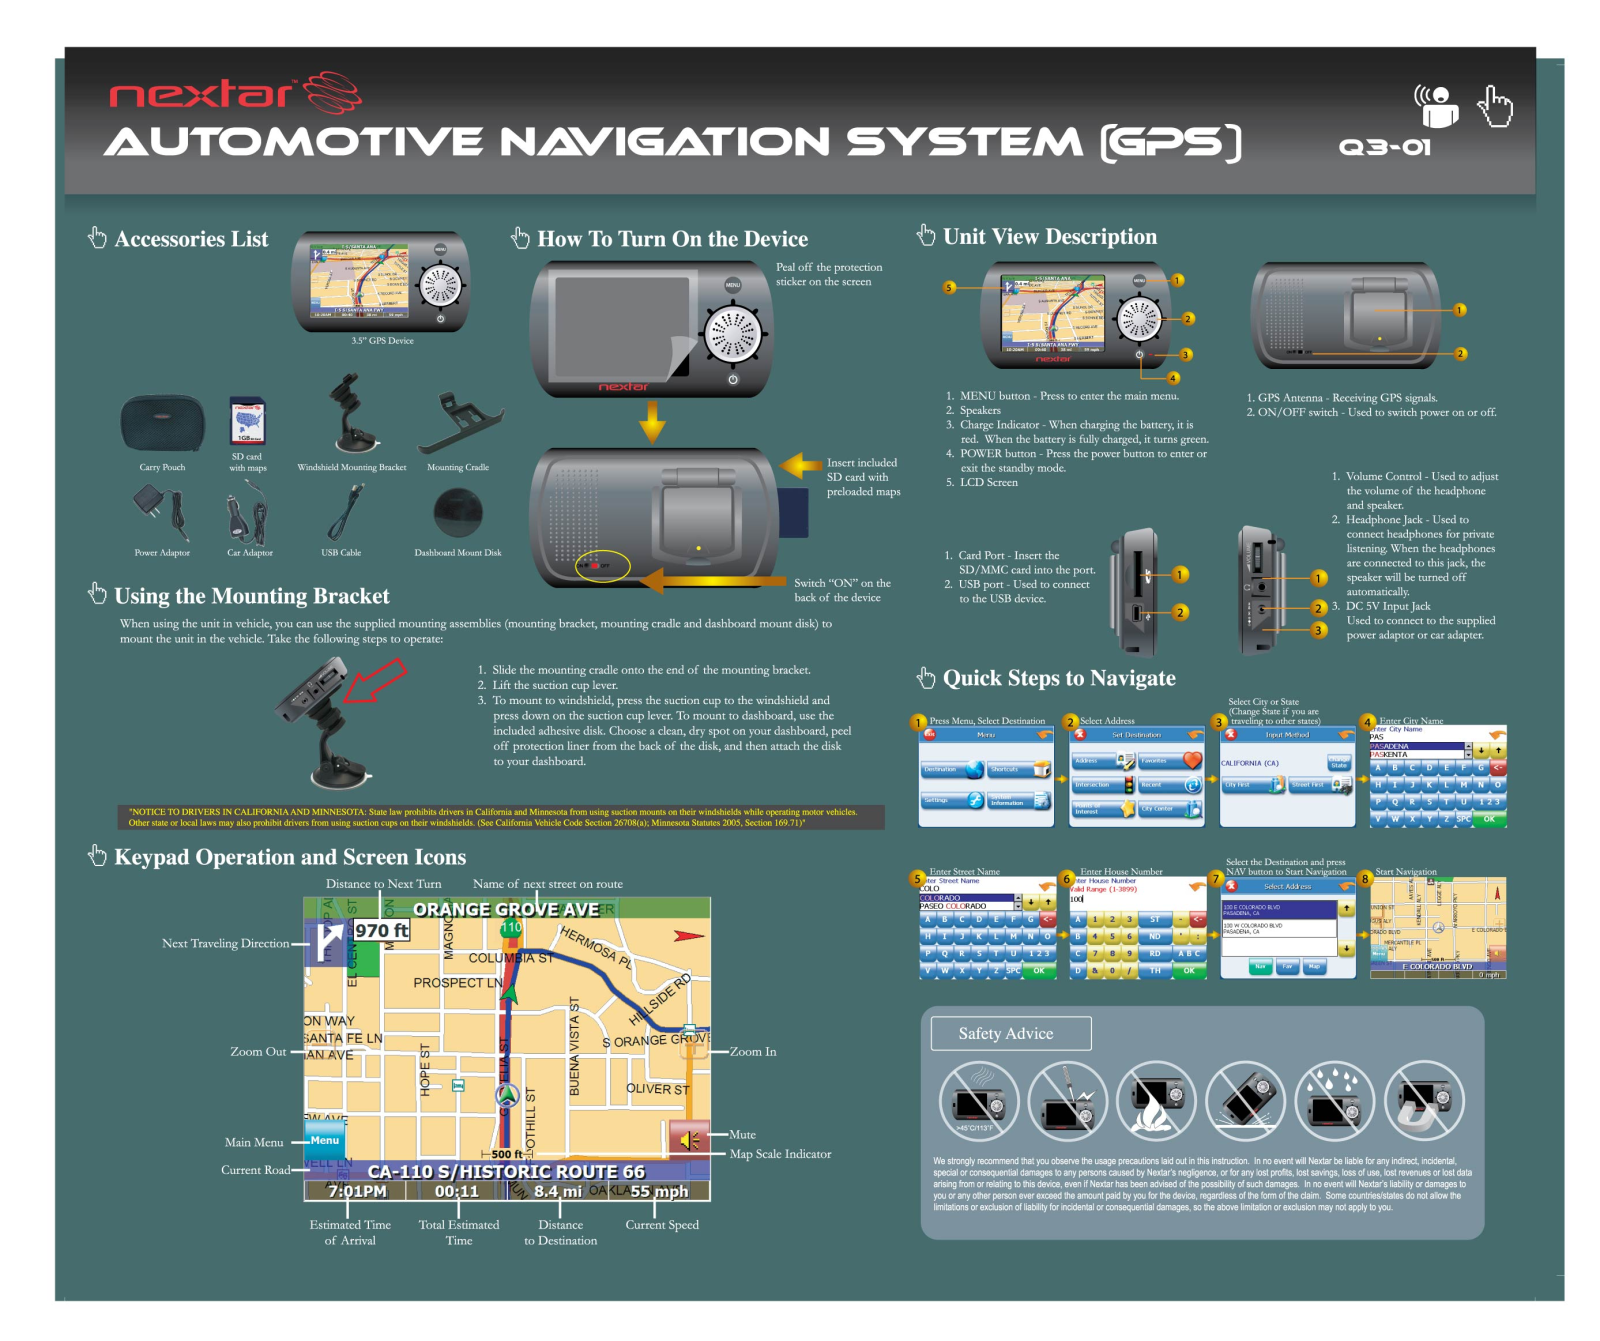Click the Mute speaker icon on the keypad map

click(x=689, y=1140)
